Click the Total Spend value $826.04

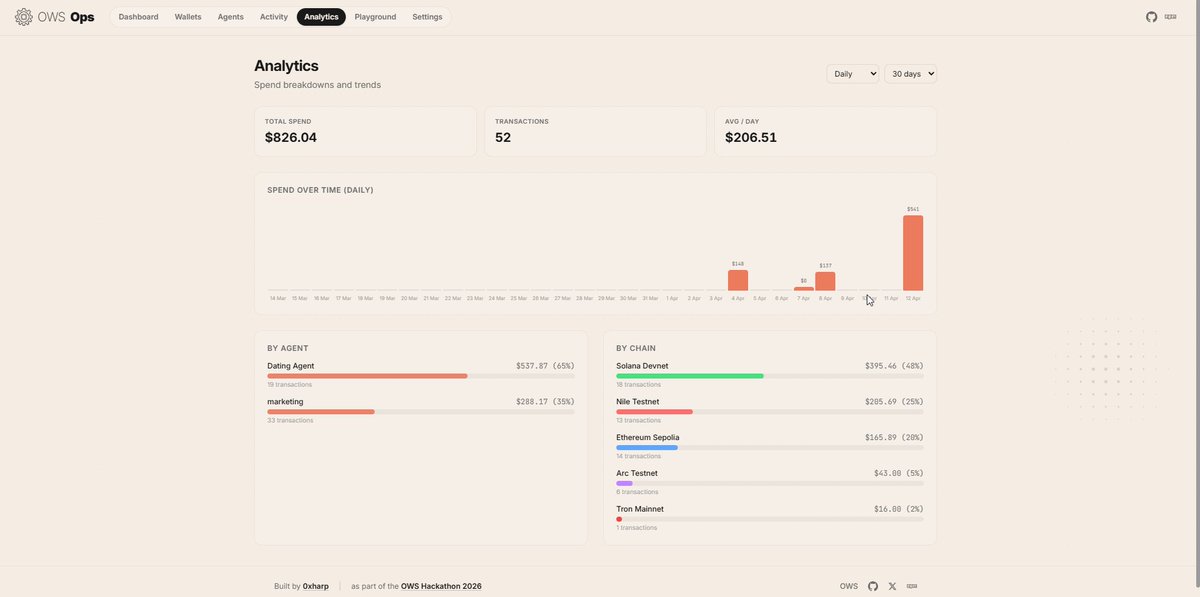(x=291, y=138)
